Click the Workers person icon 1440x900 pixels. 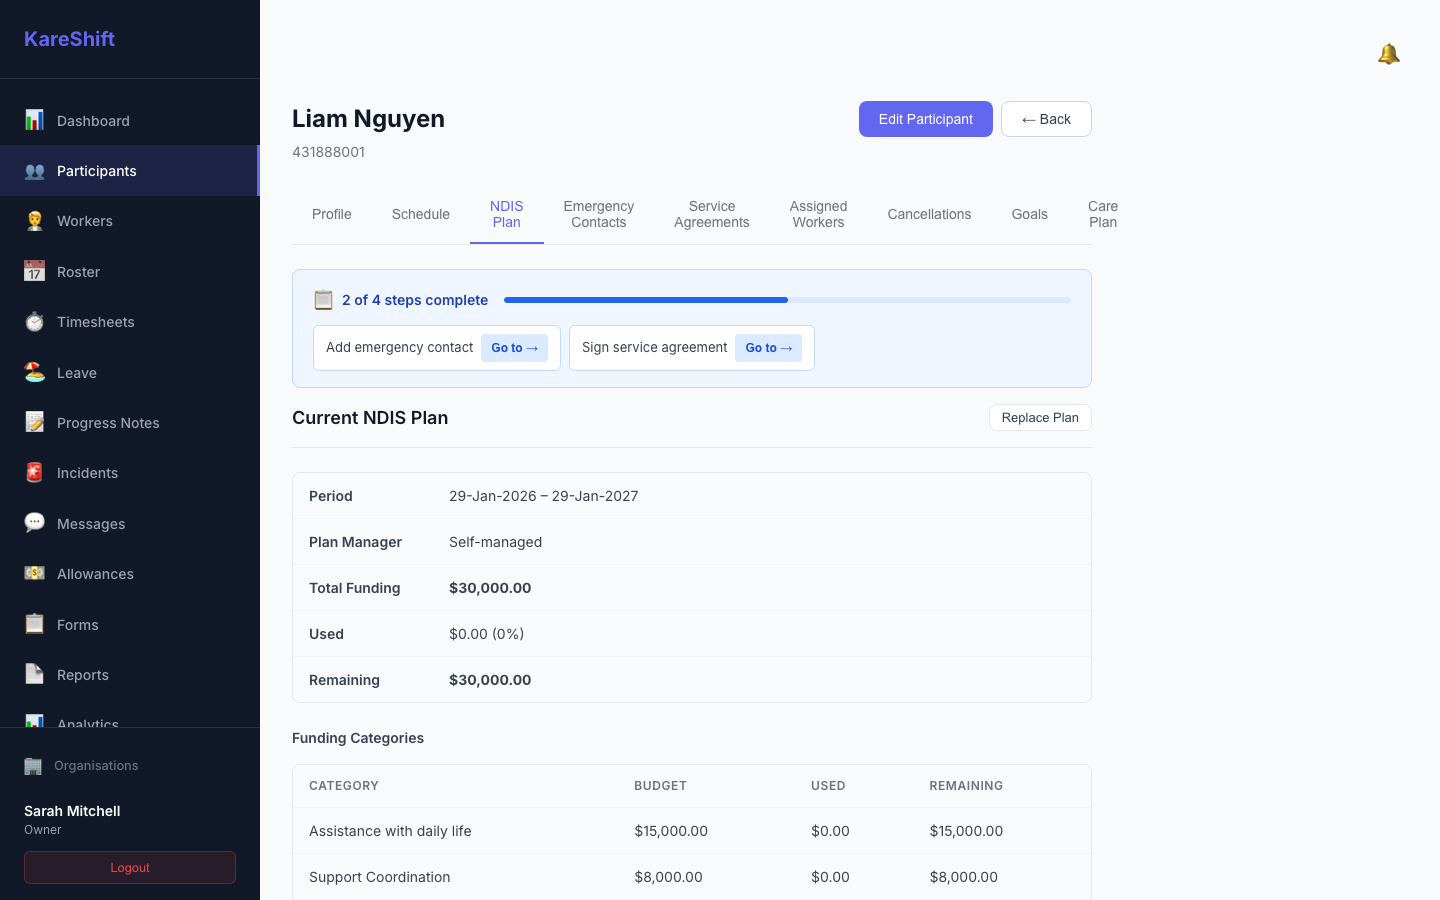pos(34,221)
